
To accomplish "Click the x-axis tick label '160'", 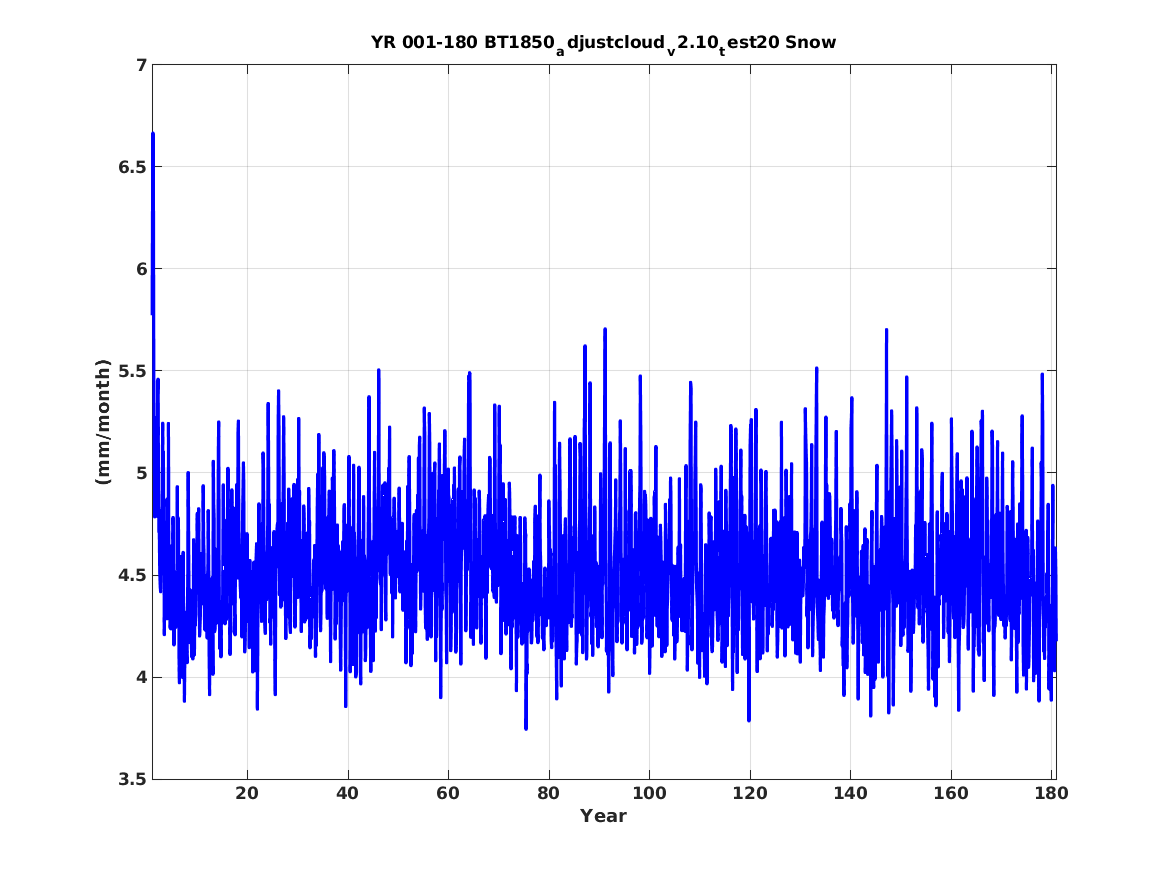I will pos(951,794).
